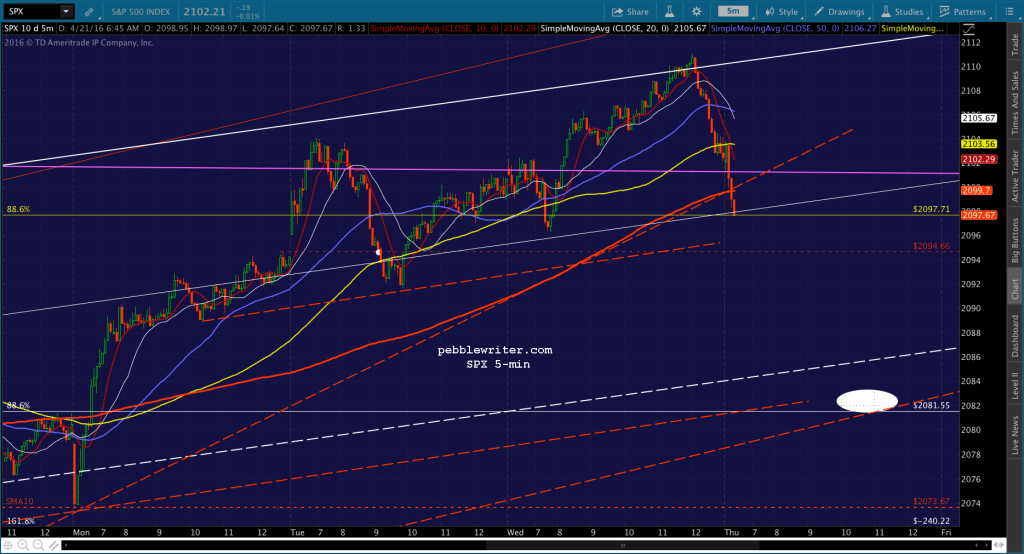Click the $2081.55 level label
1024x554 pixels.
(x=931, y=405)
